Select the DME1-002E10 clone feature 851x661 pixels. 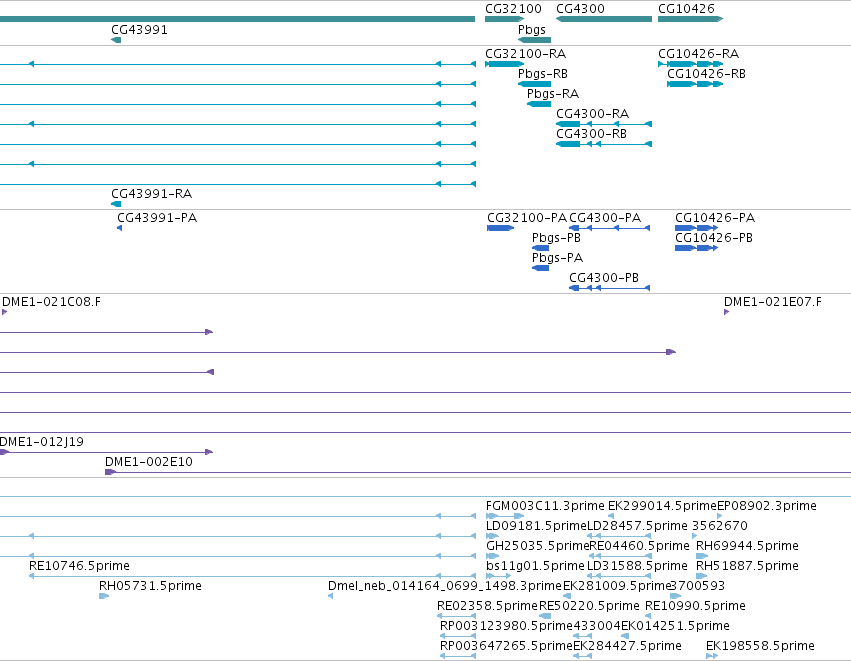478,472
